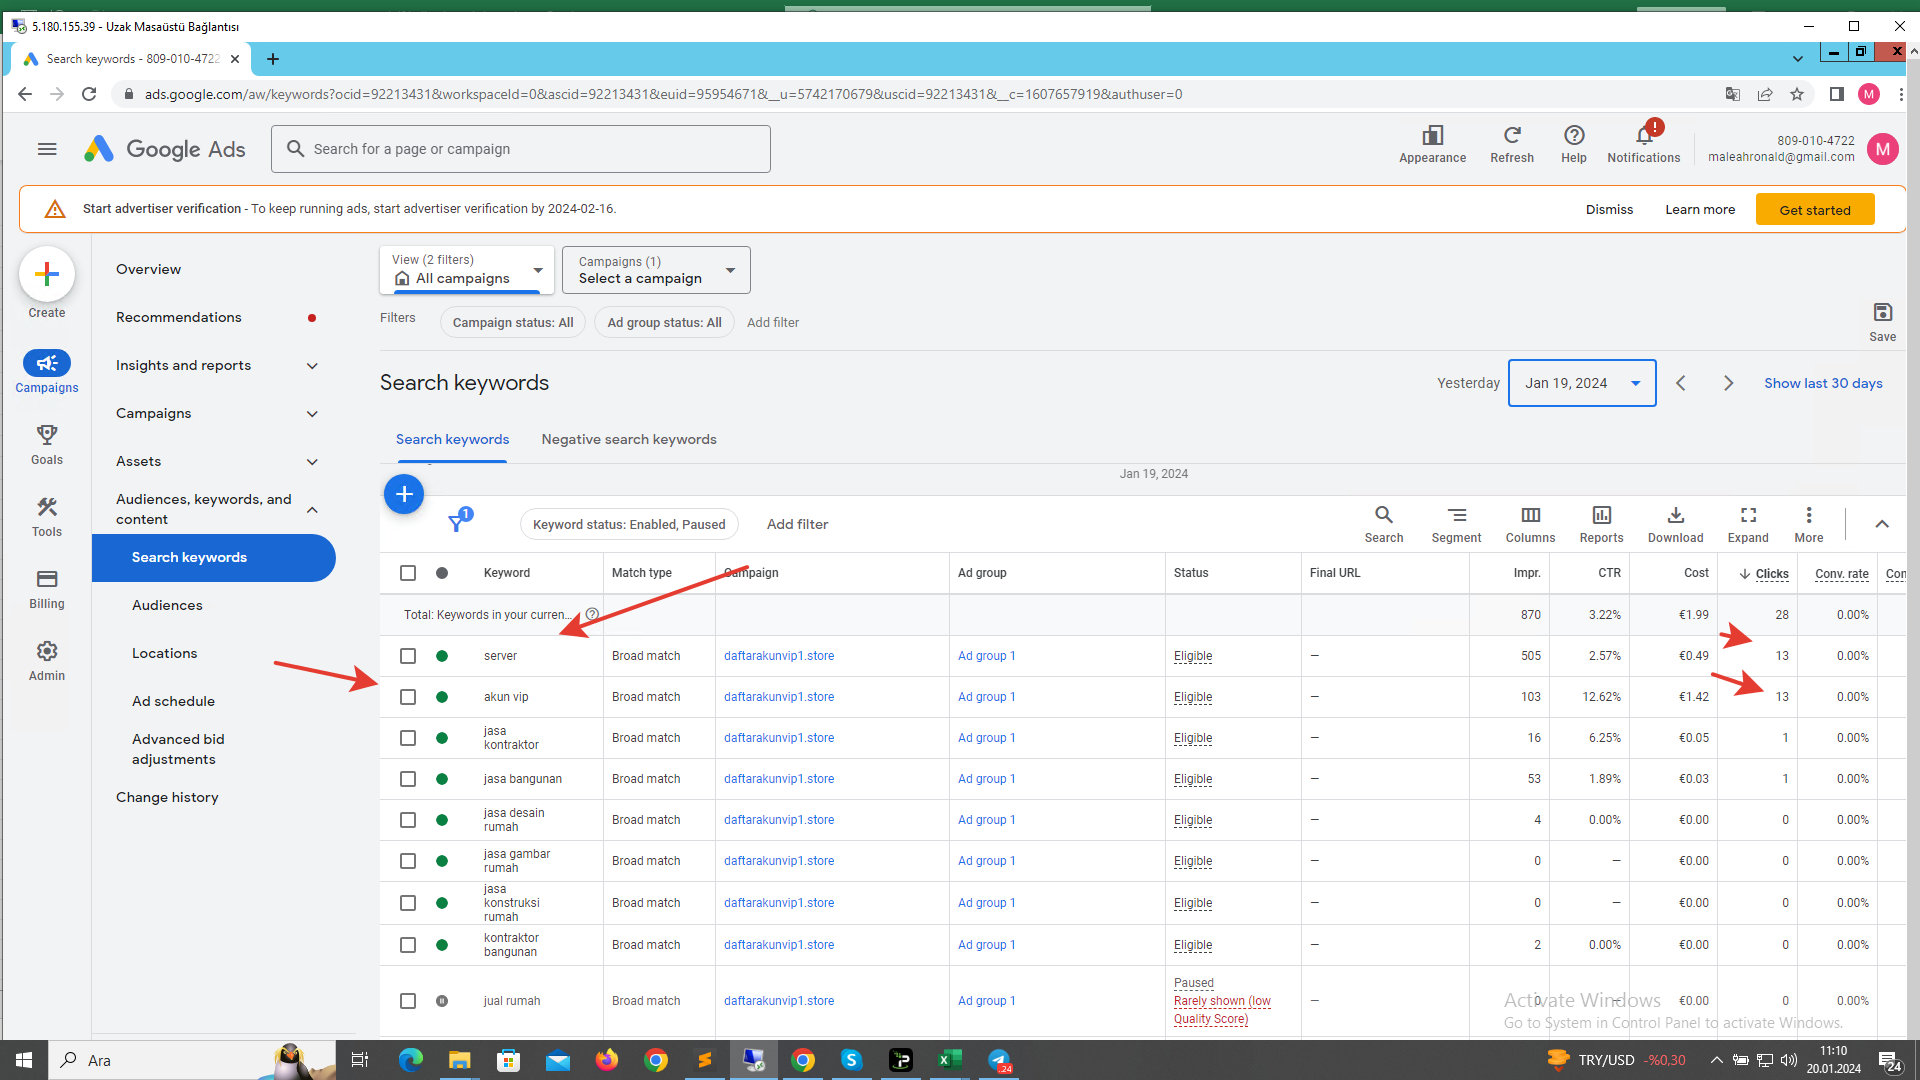Image resolution: width=1920 pixels, height=1080 pixels.
Task: Check the kontraktor bangunan row
Action: tap(408, 945)
